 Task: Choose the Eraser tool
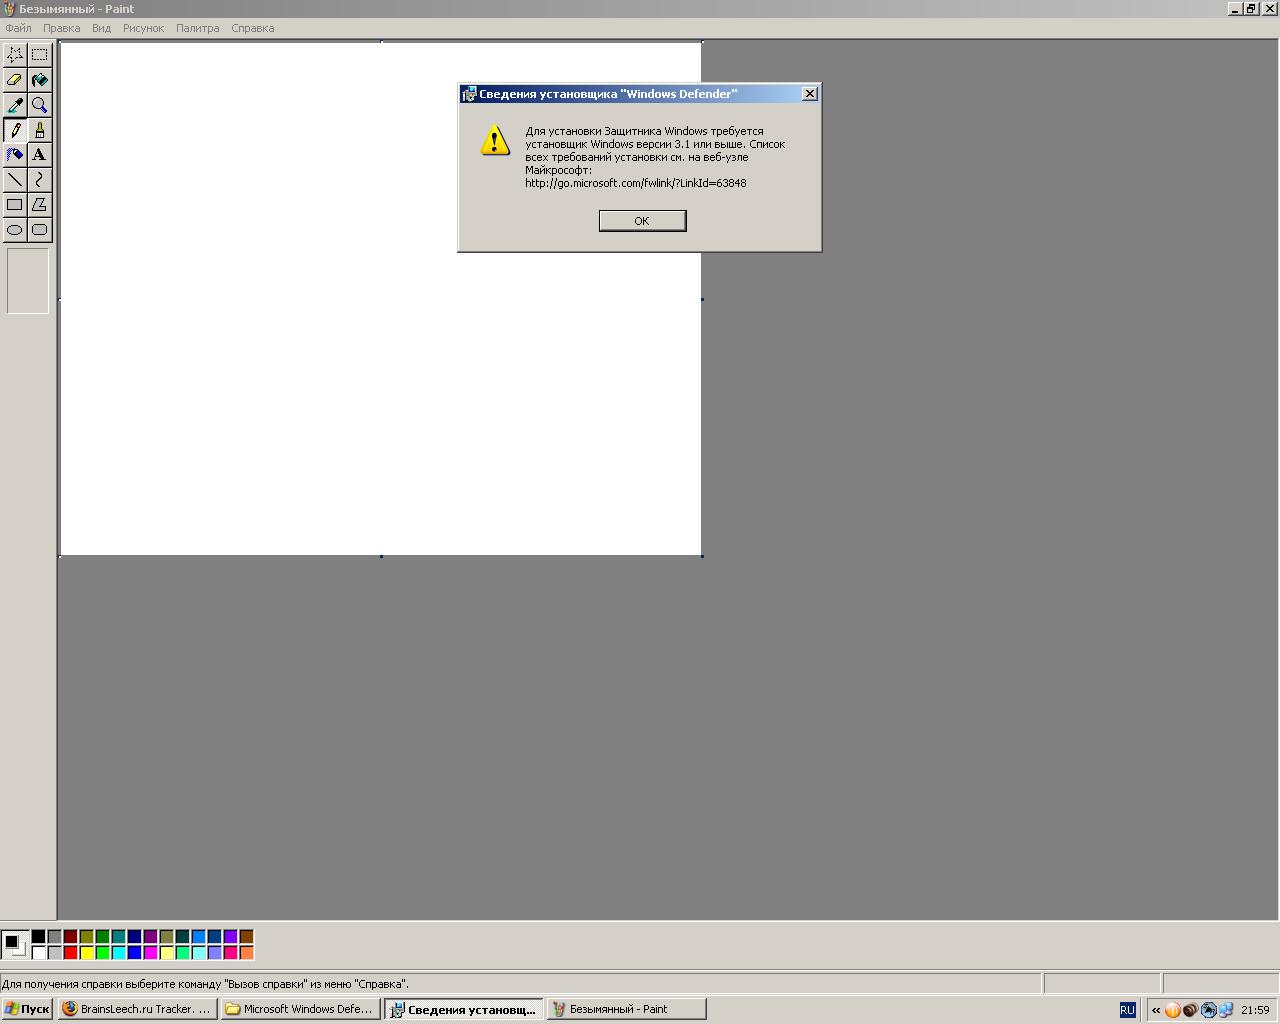[15, 80]
